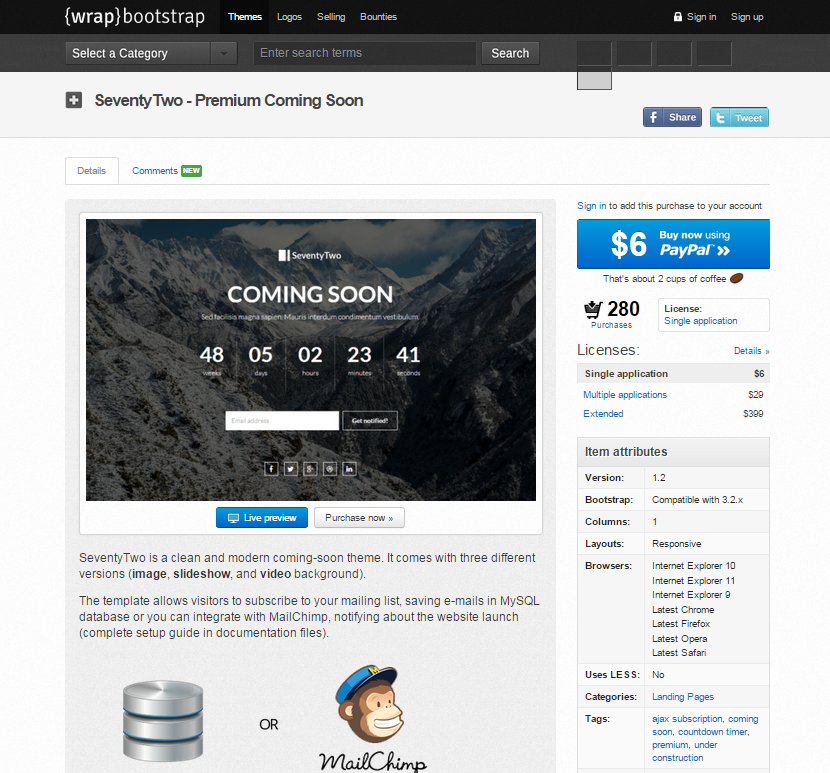
Task: Click the plus icon beside SeventyTwo title
Action: coord(74,100)
